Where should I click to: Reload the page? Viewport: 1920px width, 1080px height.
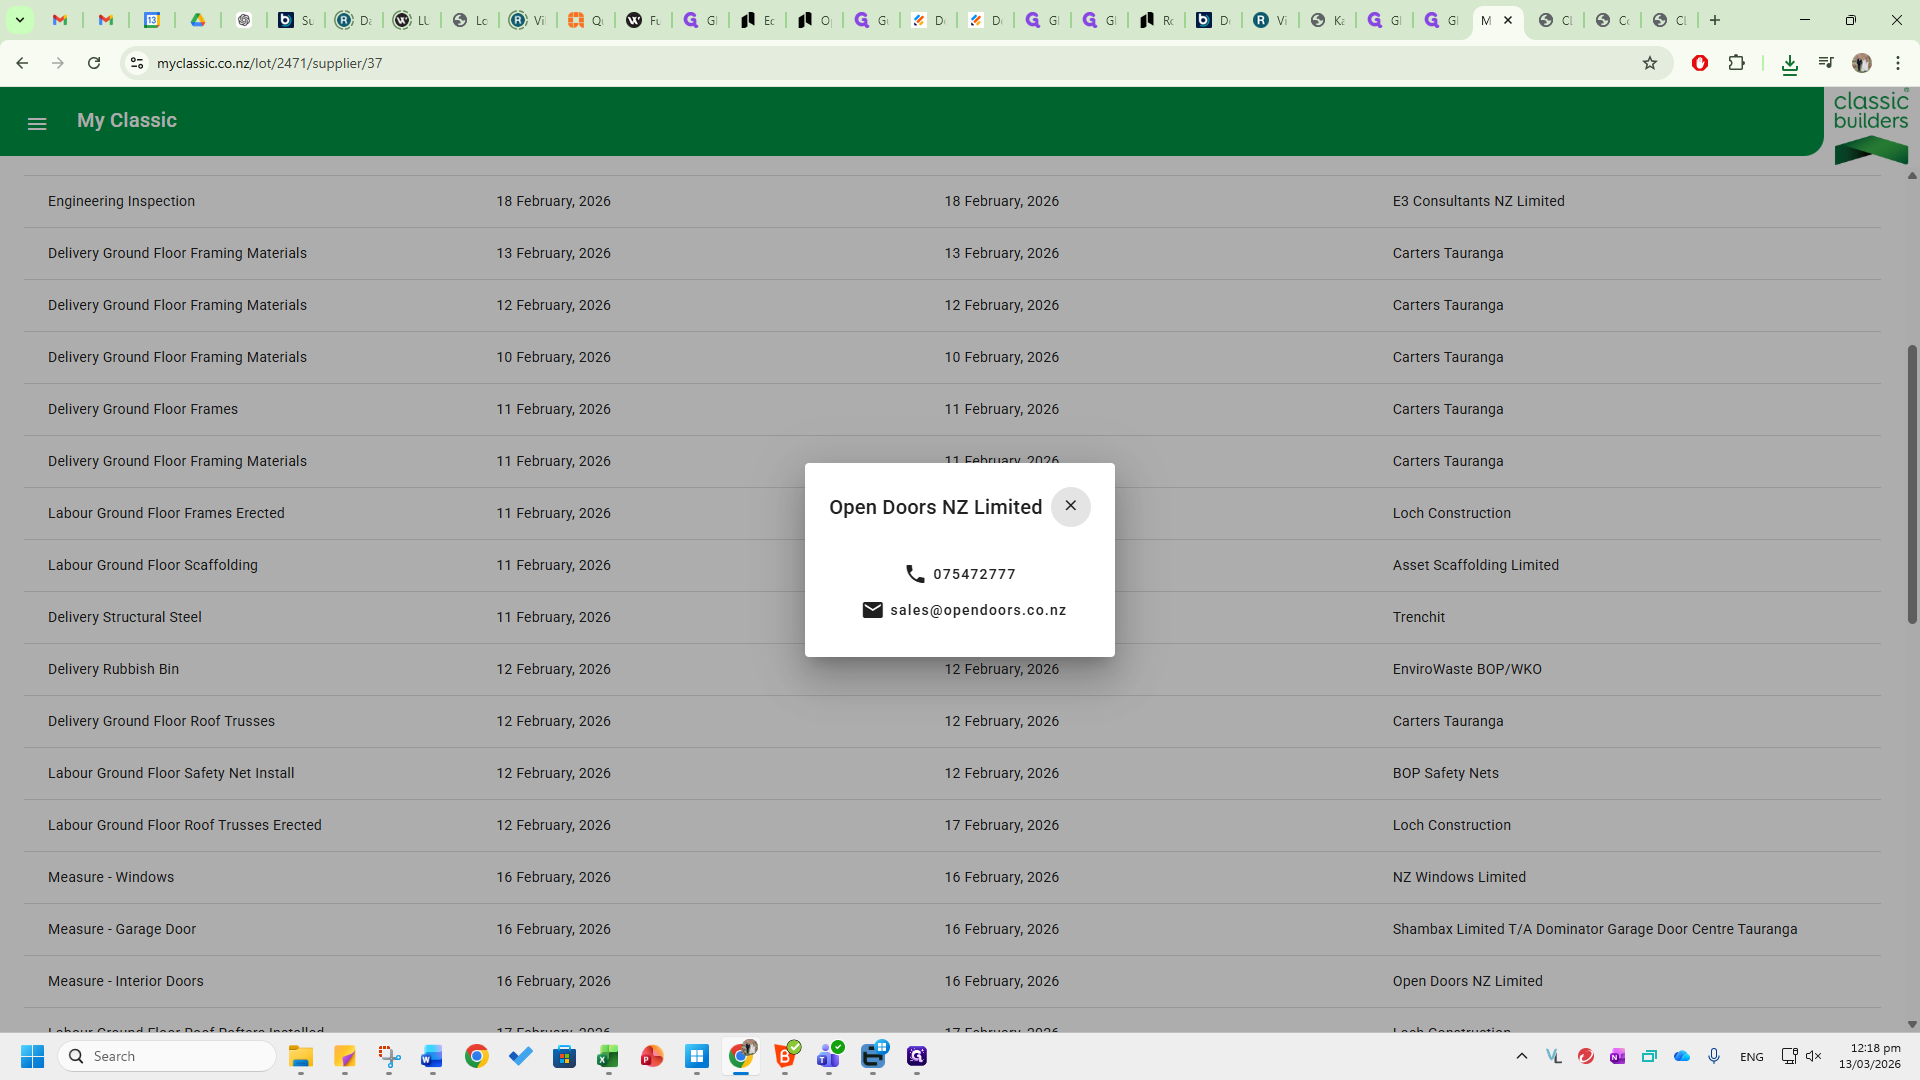pos(94,63)
